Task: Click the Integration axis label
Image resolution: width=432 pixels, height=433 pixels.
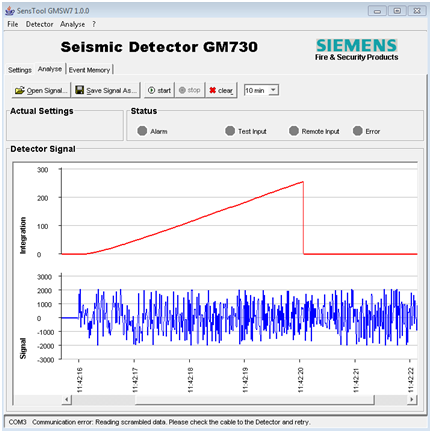Action: coord(23,235)
